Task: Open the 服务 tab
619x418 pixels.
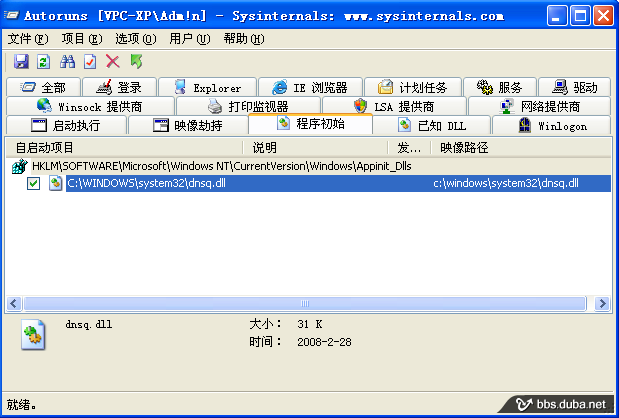Action: [500, 87]
